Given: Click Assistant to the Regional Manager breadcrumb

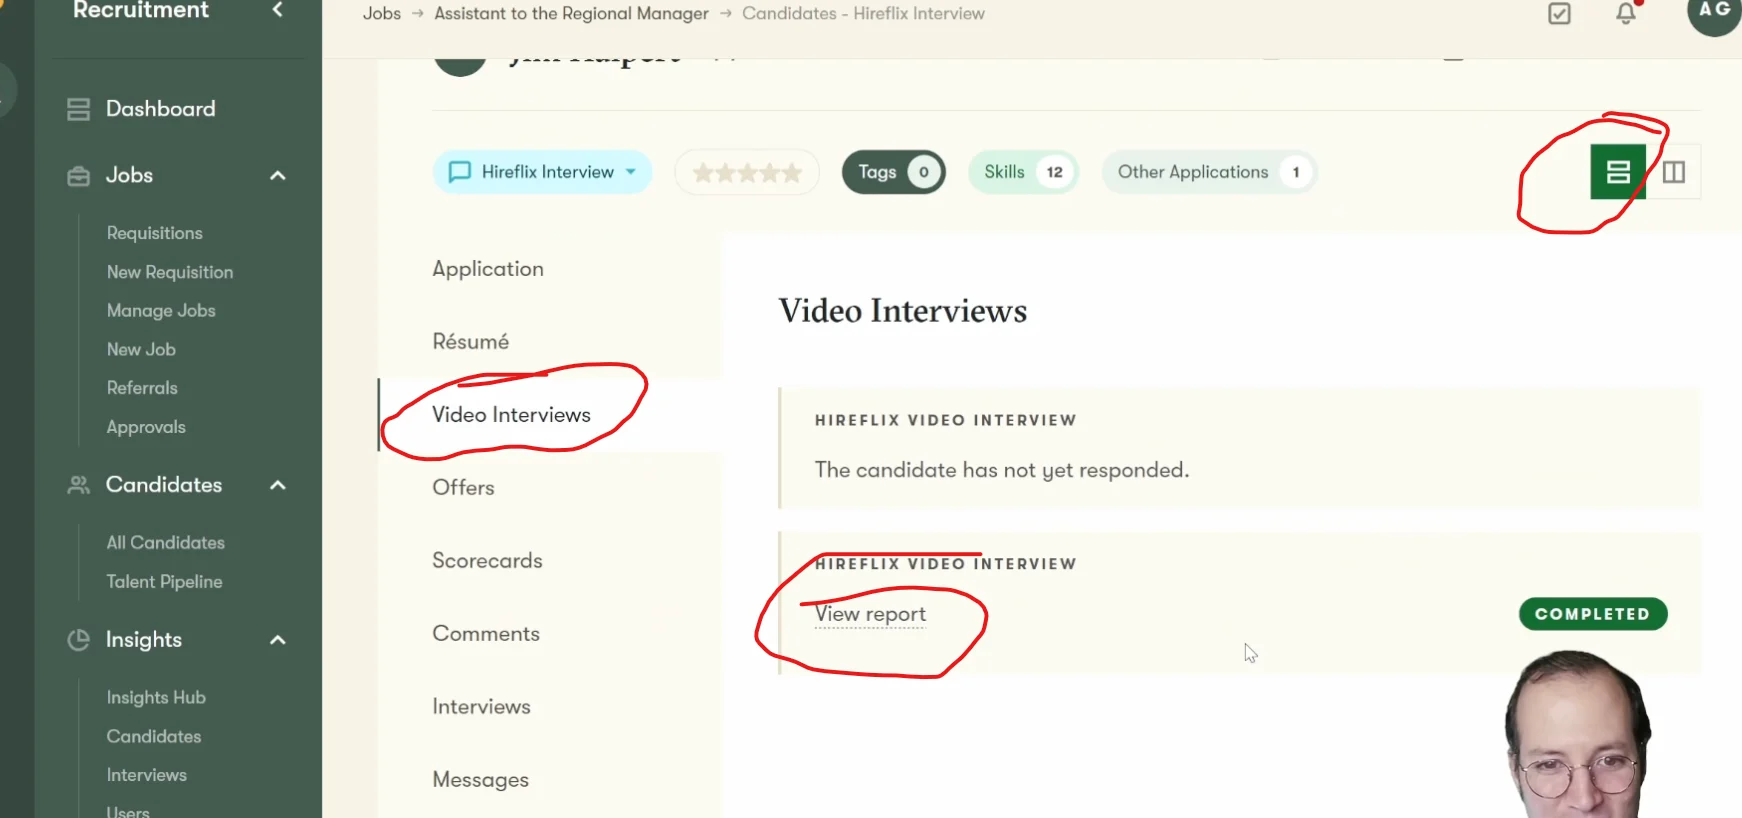Looking at the screenshot, I should pyautogui.click(x=571, y=13).
